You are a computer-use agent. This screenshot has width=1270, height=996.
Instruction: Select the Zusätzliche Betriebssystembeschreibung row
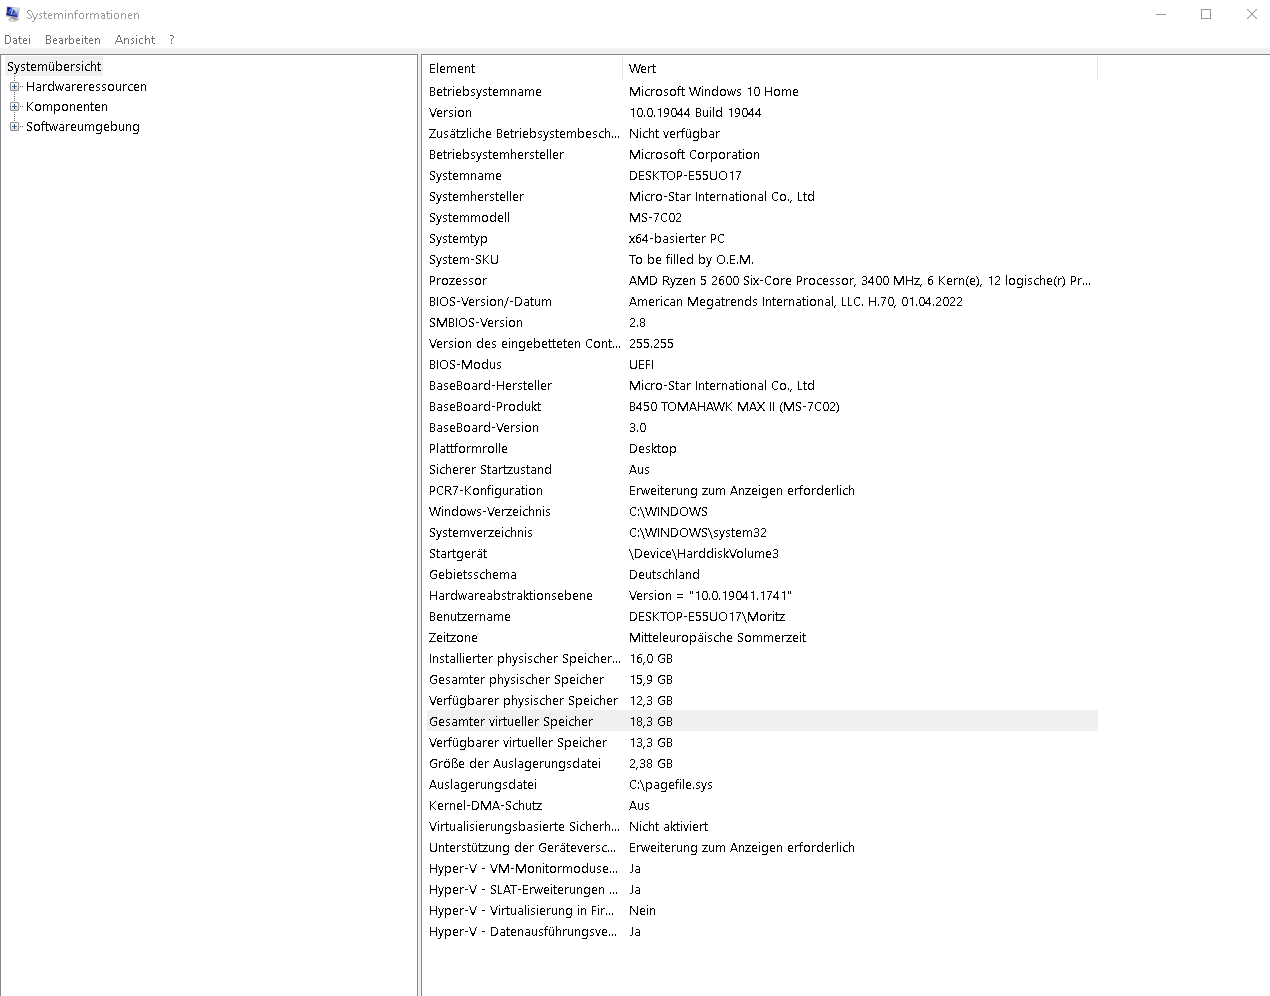pos(760,134)
